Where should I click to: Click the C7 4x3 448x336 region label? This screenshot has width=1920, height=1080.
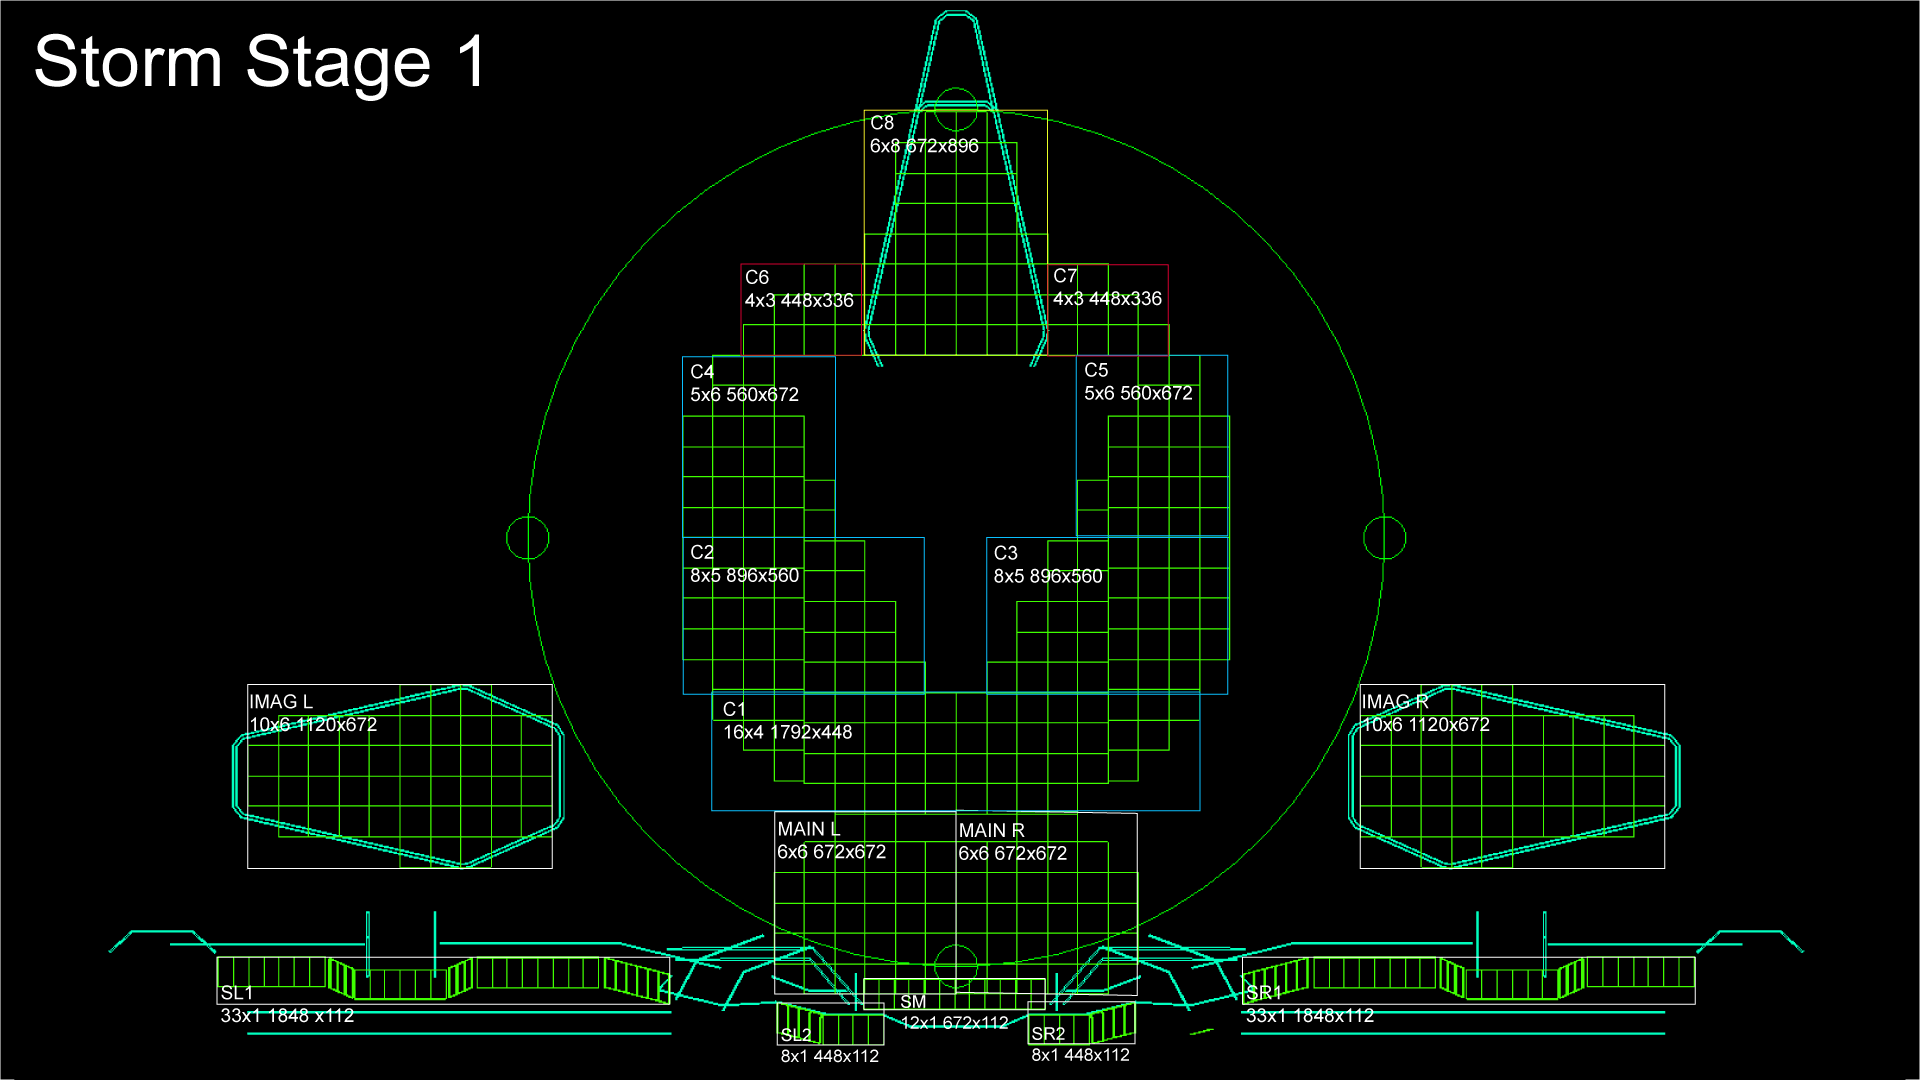coord(1106,287)
